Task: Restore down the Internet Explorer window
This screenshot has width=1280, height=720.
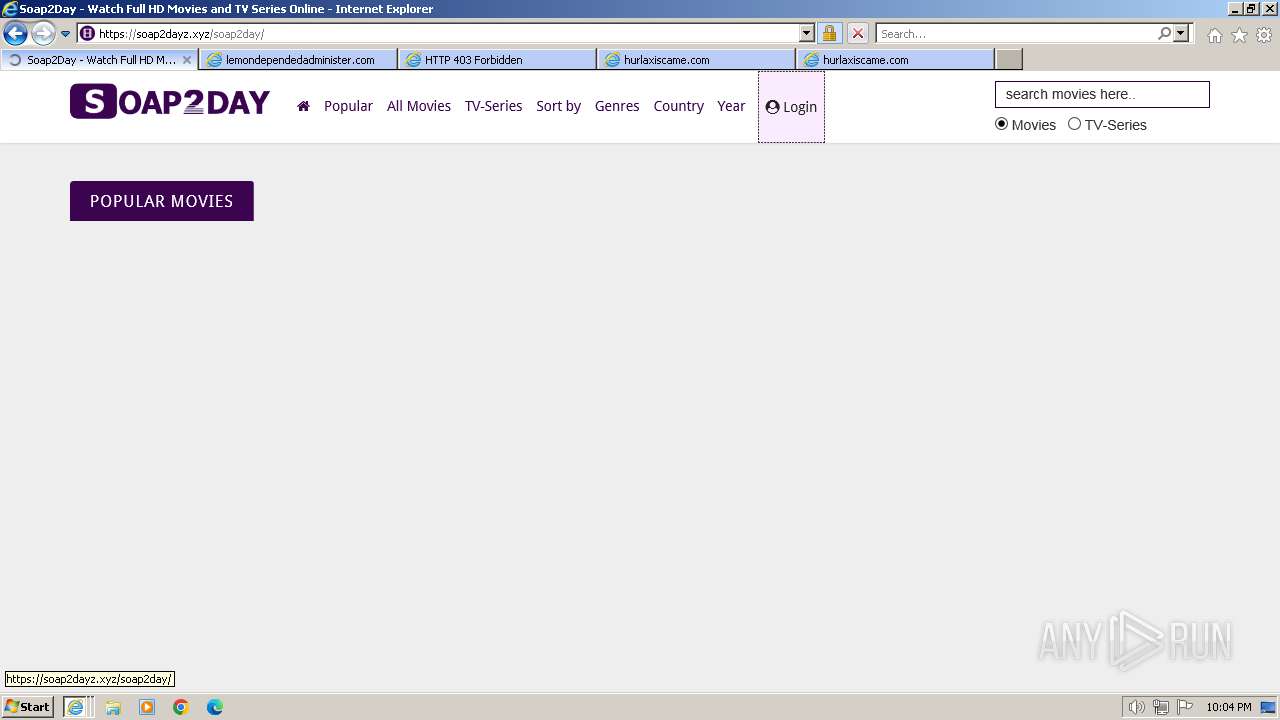Action: pyautogui.click(x=1251, y=9)
